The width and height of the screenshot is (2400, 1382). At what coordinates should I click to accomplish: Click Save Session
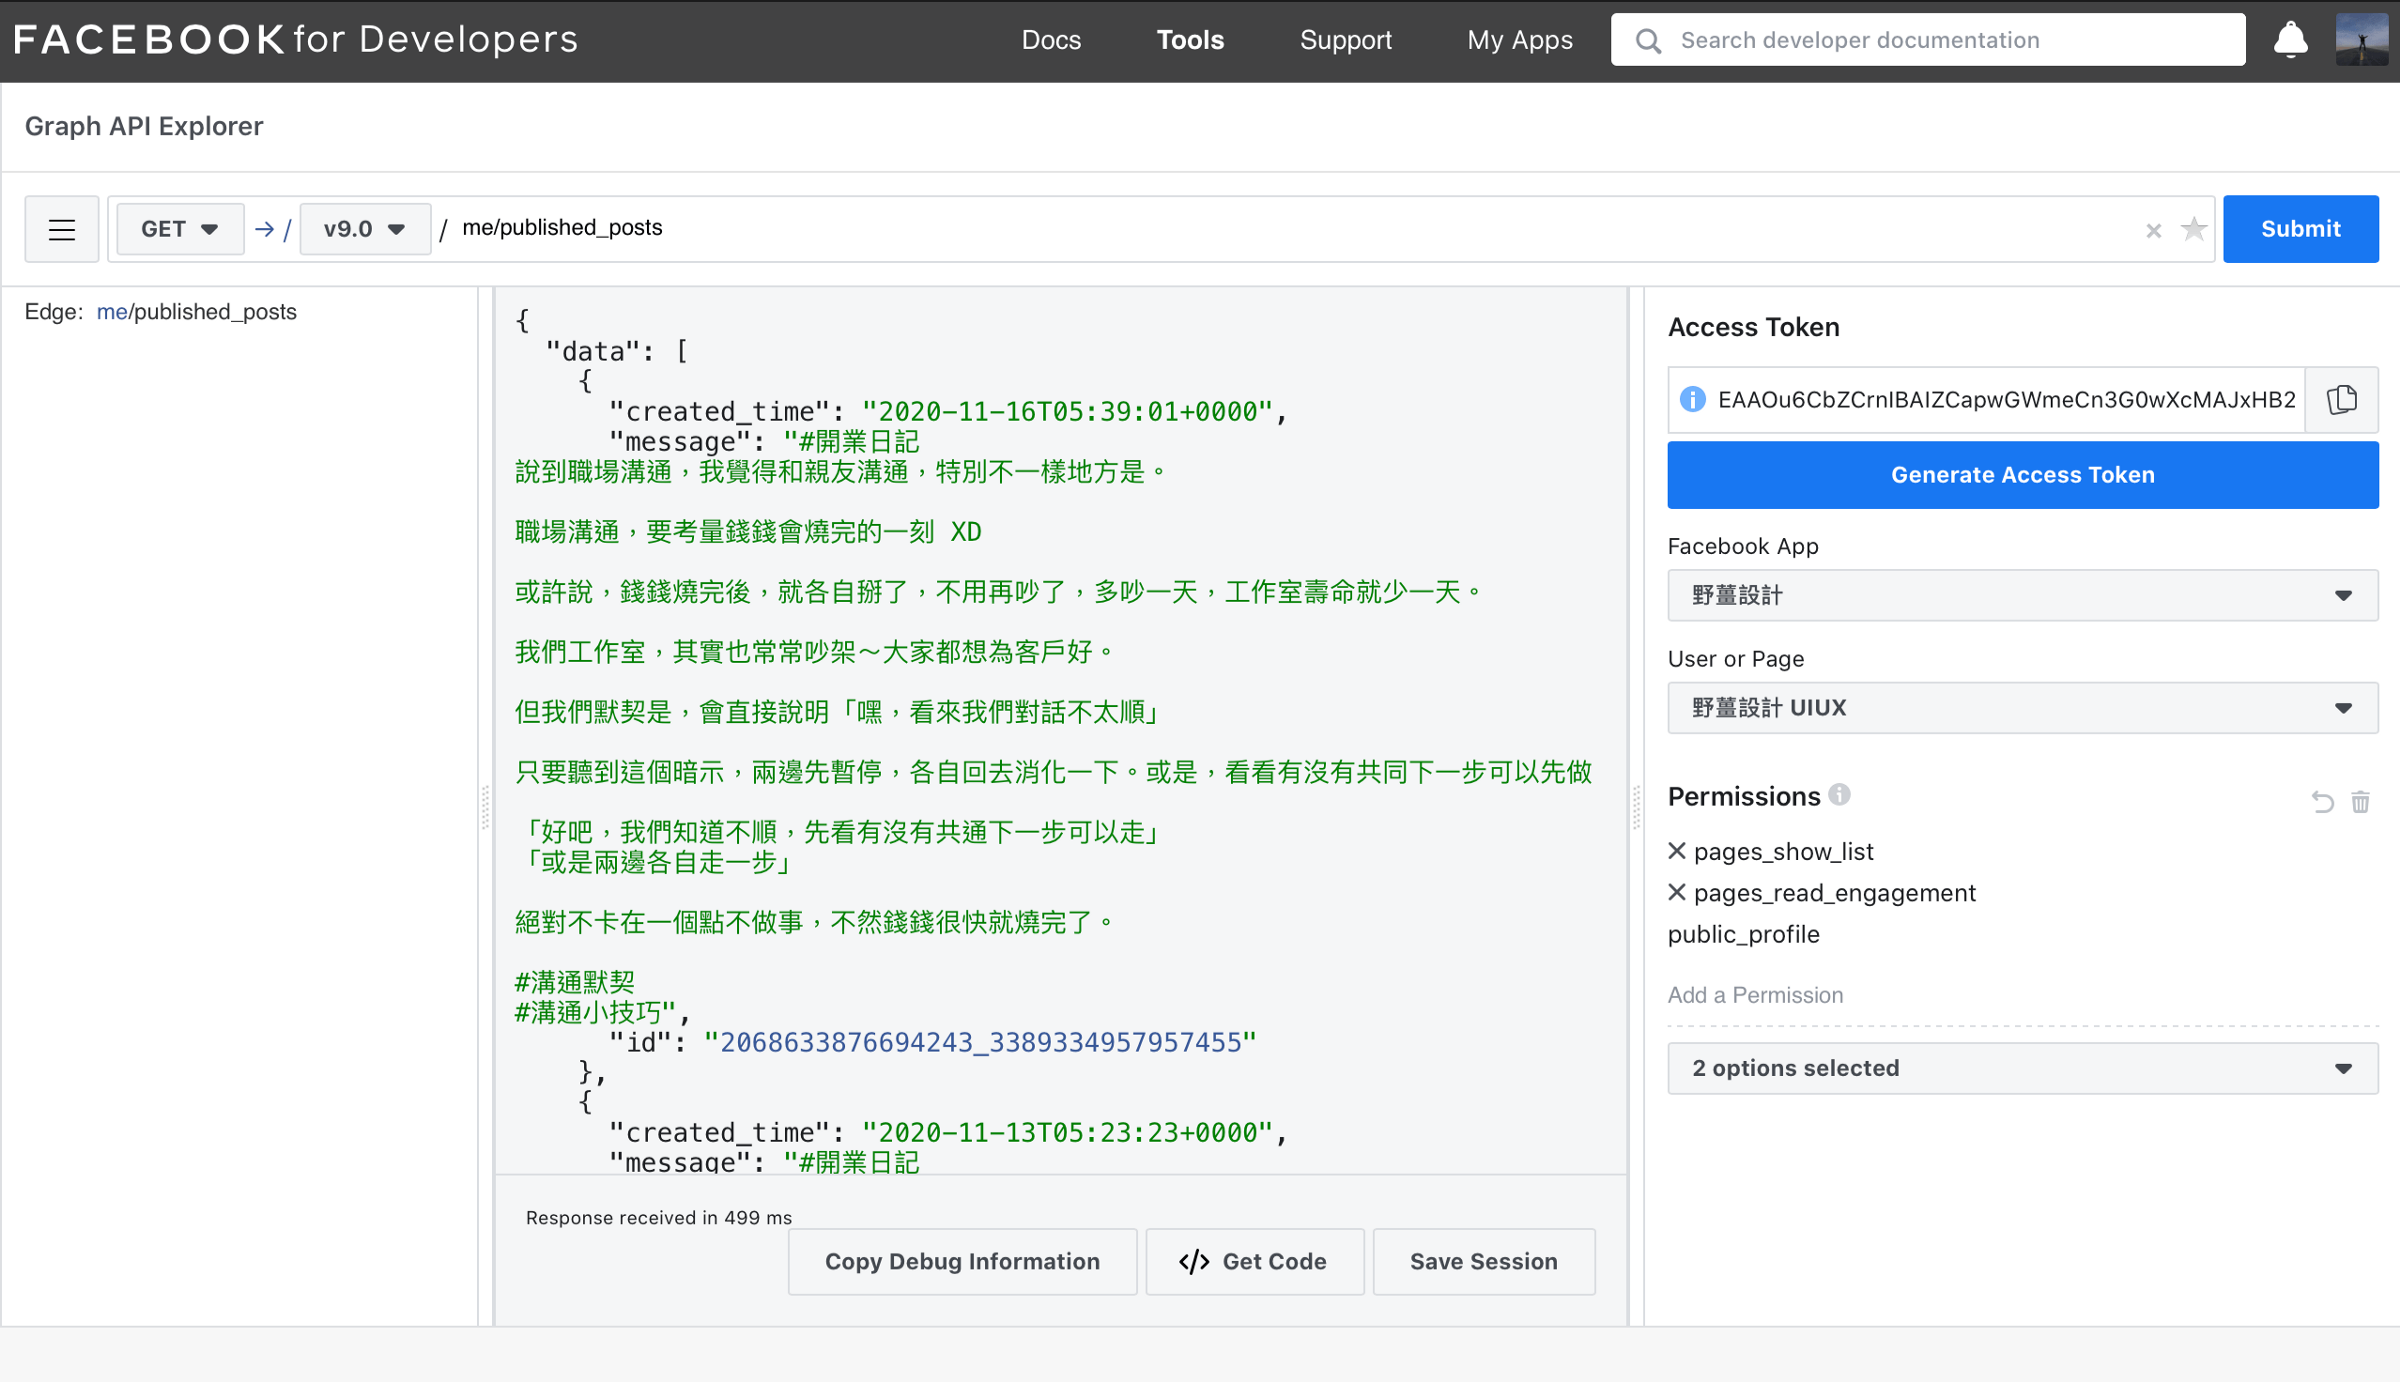point(1483,1261)
